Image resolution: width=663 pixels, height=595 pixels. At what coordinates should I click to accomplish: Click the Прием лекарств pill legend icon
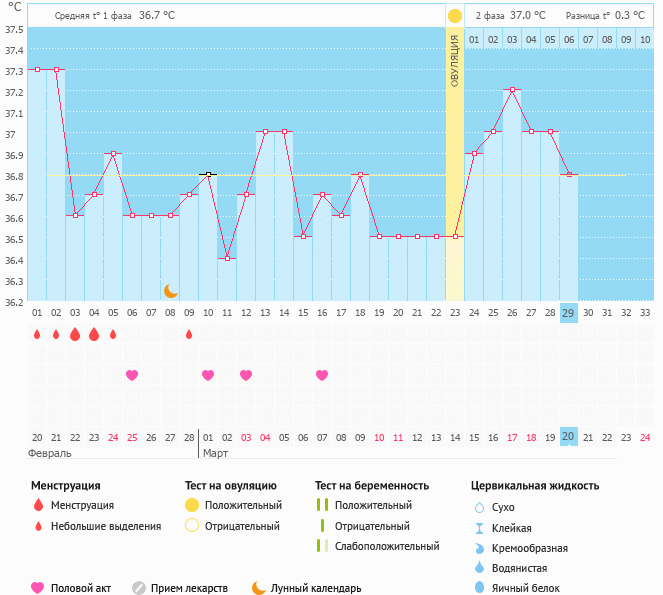(x=139, y=588)
